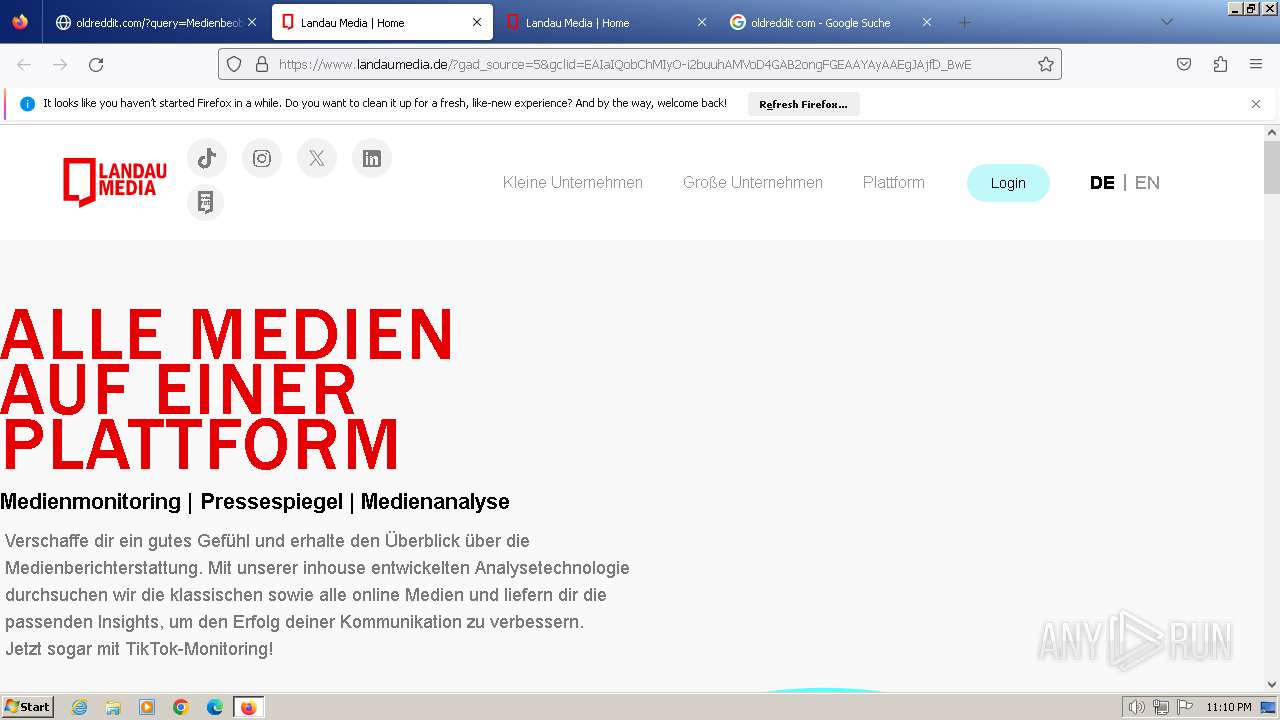Open Windows Explorer folder in taskbar
The image size is (1280, 720).
coord(113,707)
